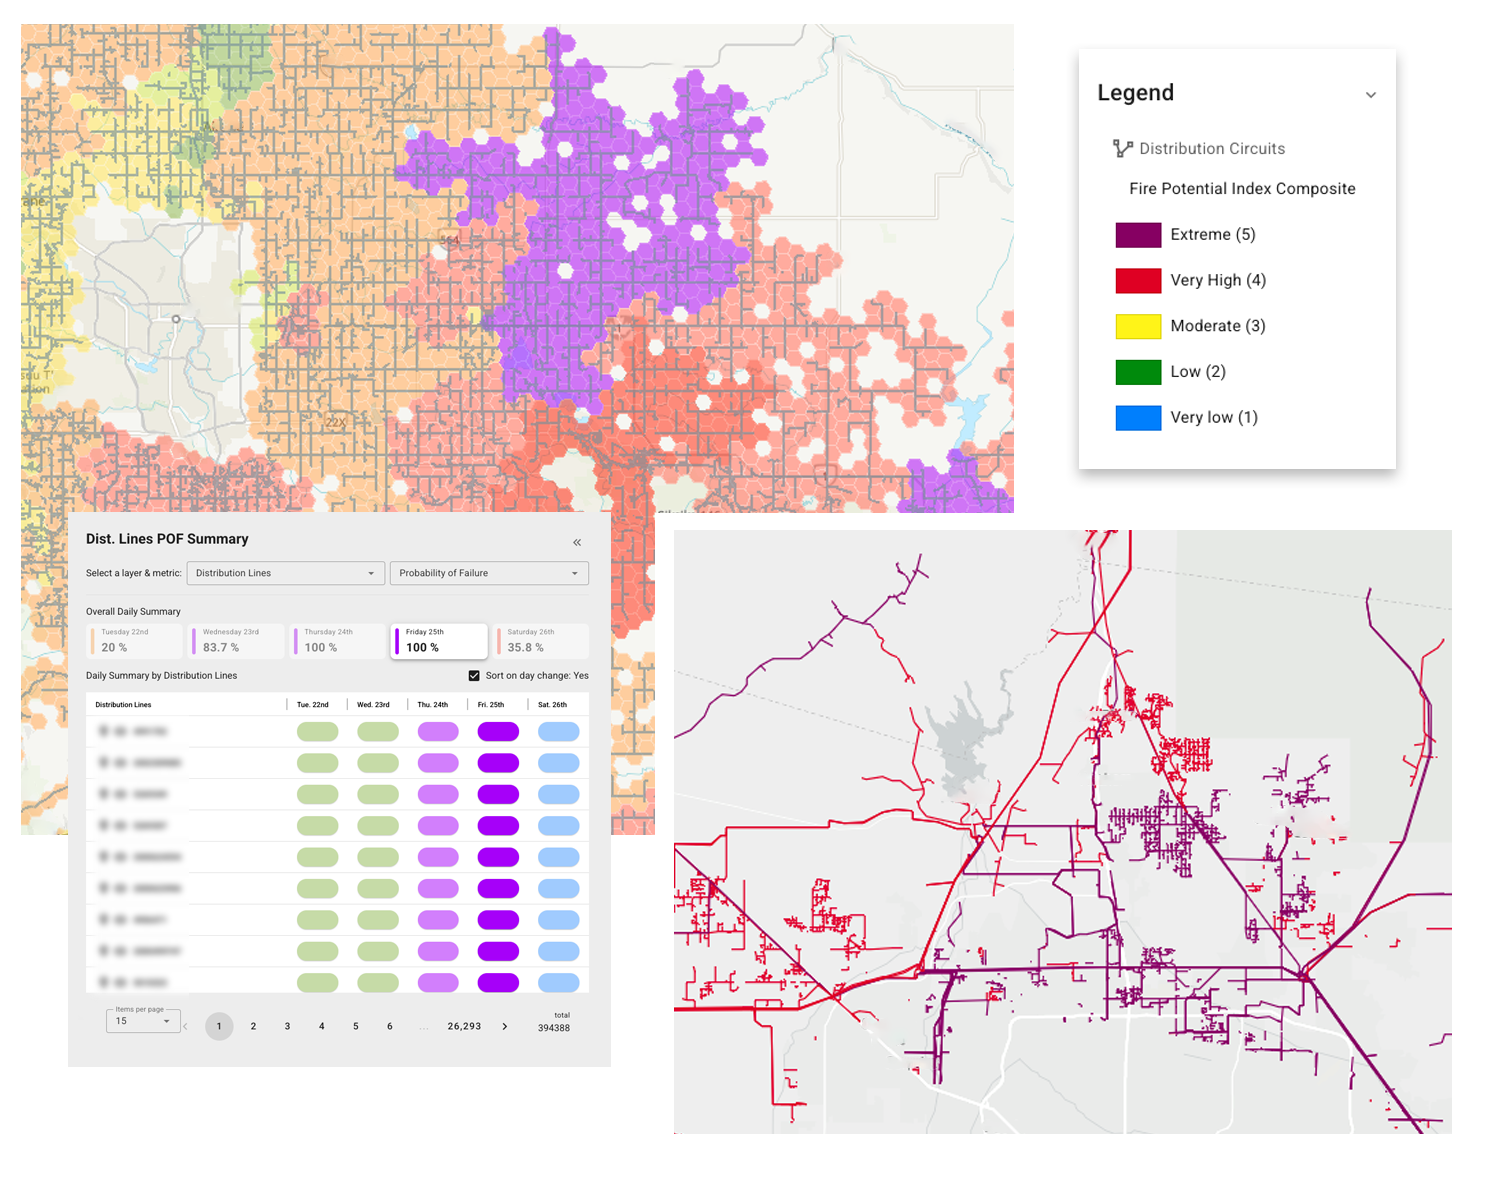
Task: Open the Probability of Failure metric dropdown
Action: tap(488, 573)
